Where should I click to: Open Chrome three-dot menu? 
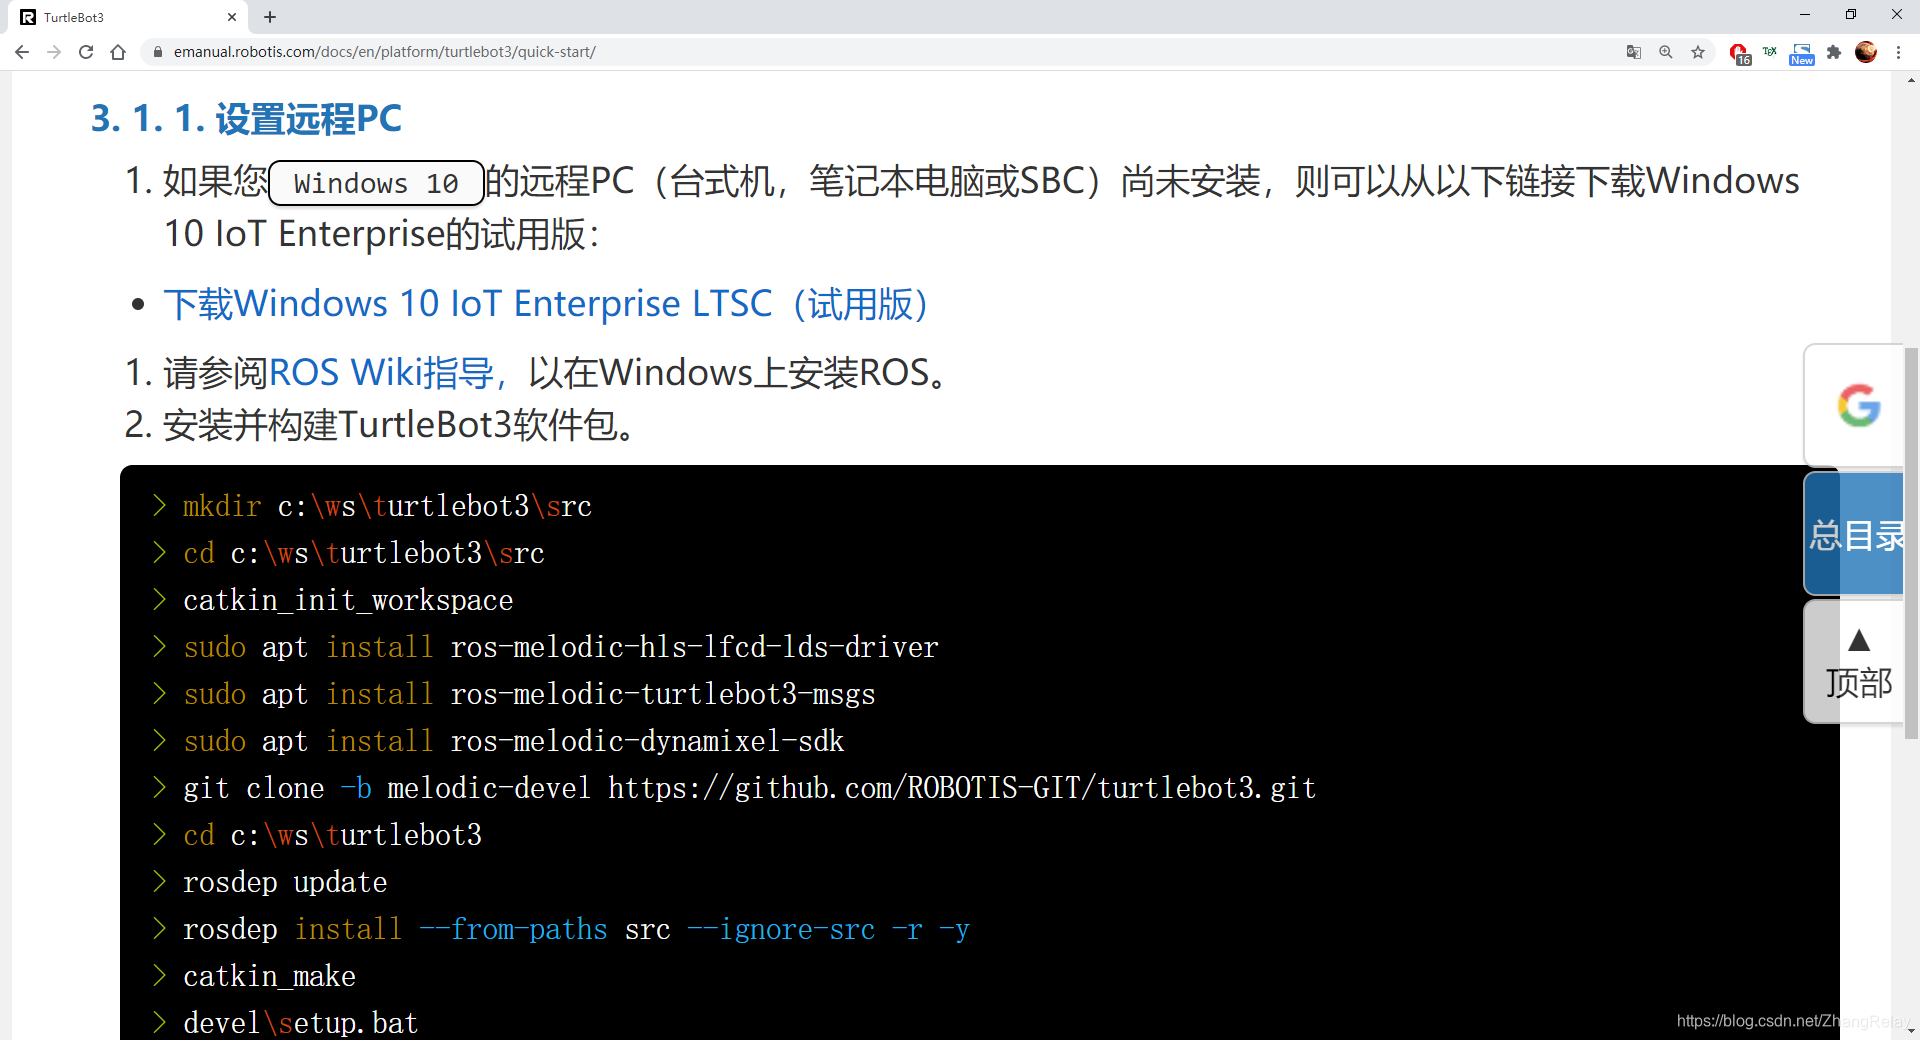(1898, 52)
